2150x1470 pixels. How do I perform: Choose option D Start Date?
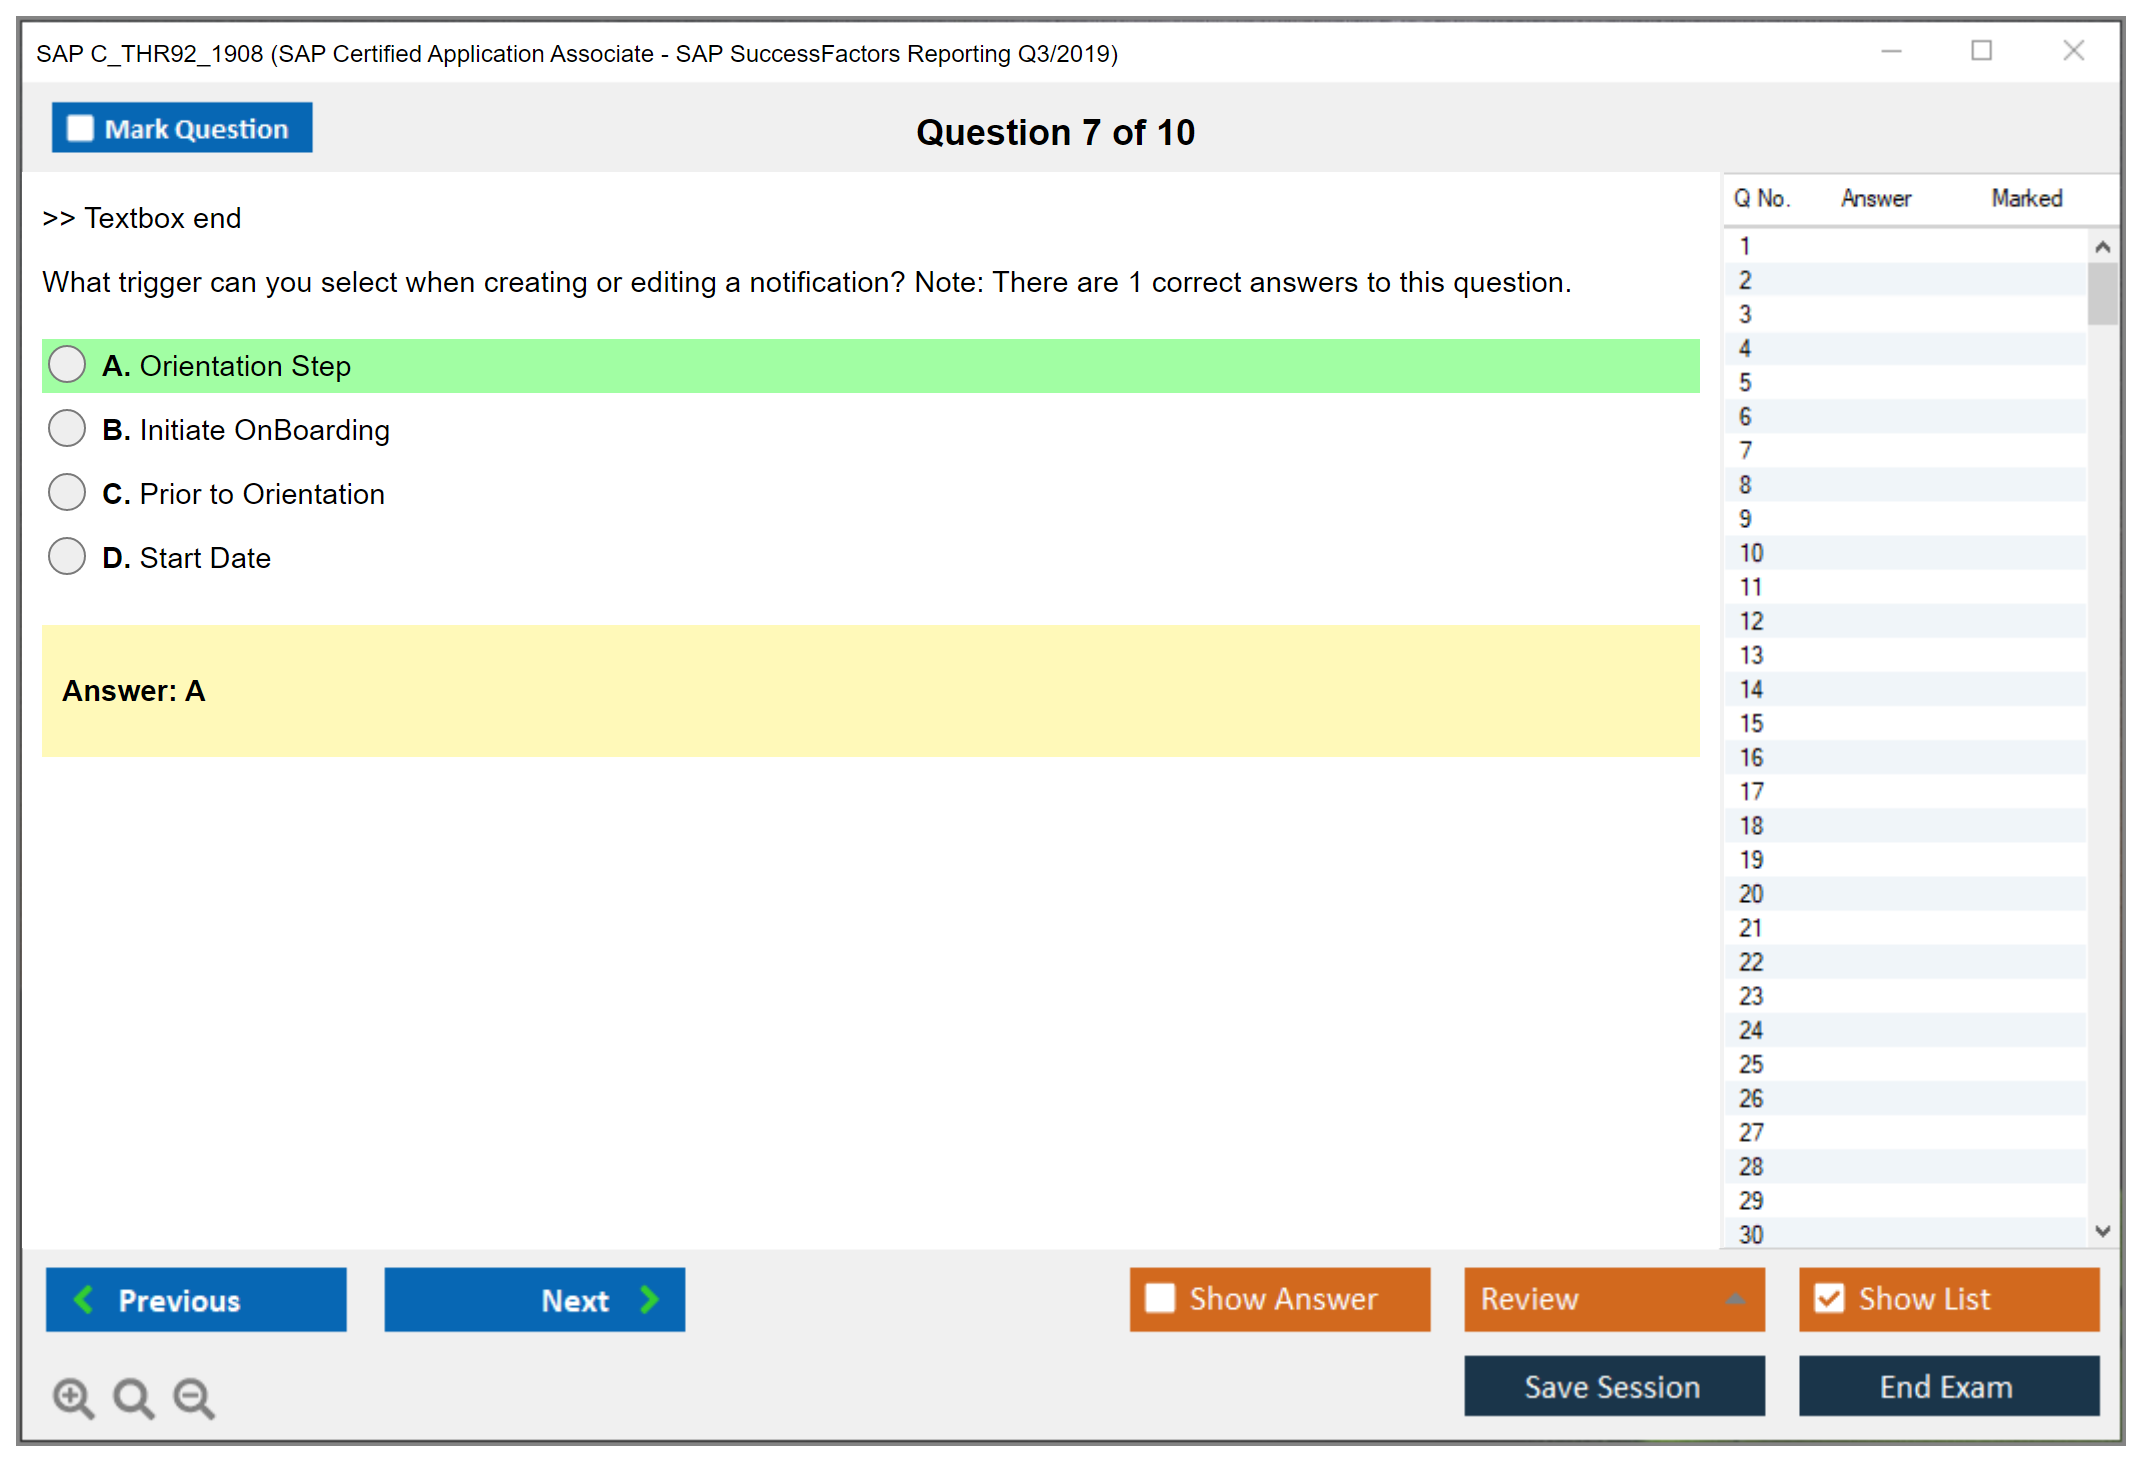pyautogui.click(x=67, y=557)
